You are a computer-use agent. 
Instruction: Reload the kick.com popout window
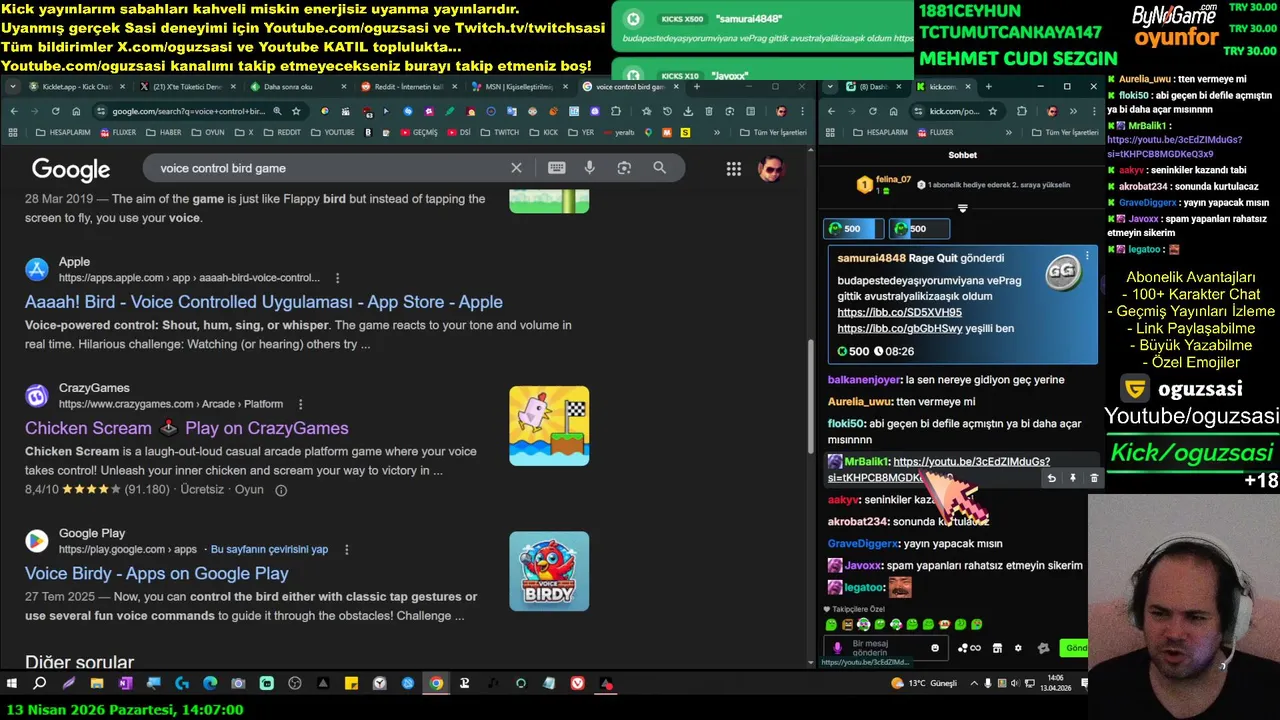click(872, 111)
